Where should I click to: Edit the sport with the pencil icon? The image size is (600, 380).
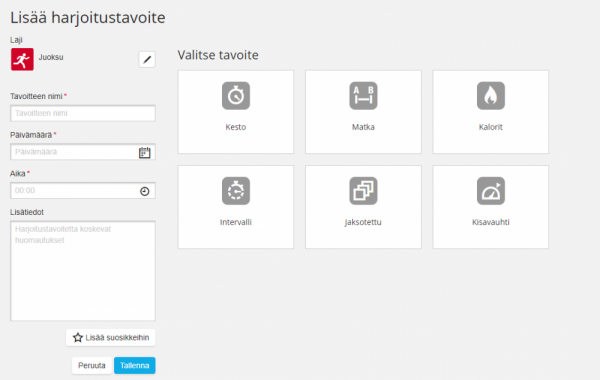147,59
